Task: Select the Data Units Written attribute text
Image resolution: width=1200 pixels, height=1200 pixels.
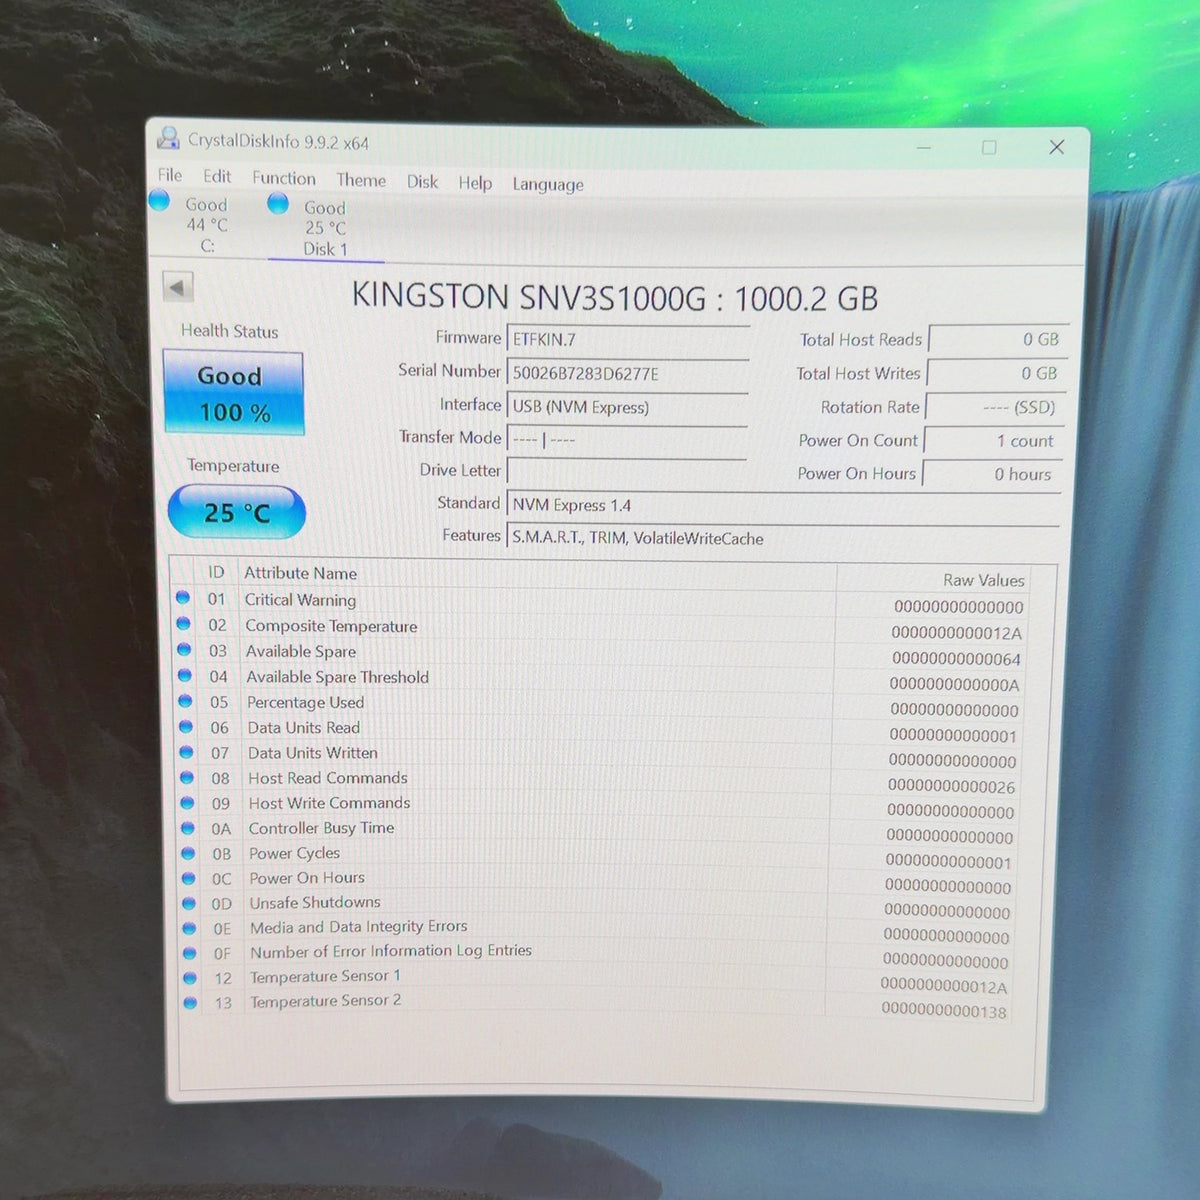Action: click(313, 753)
